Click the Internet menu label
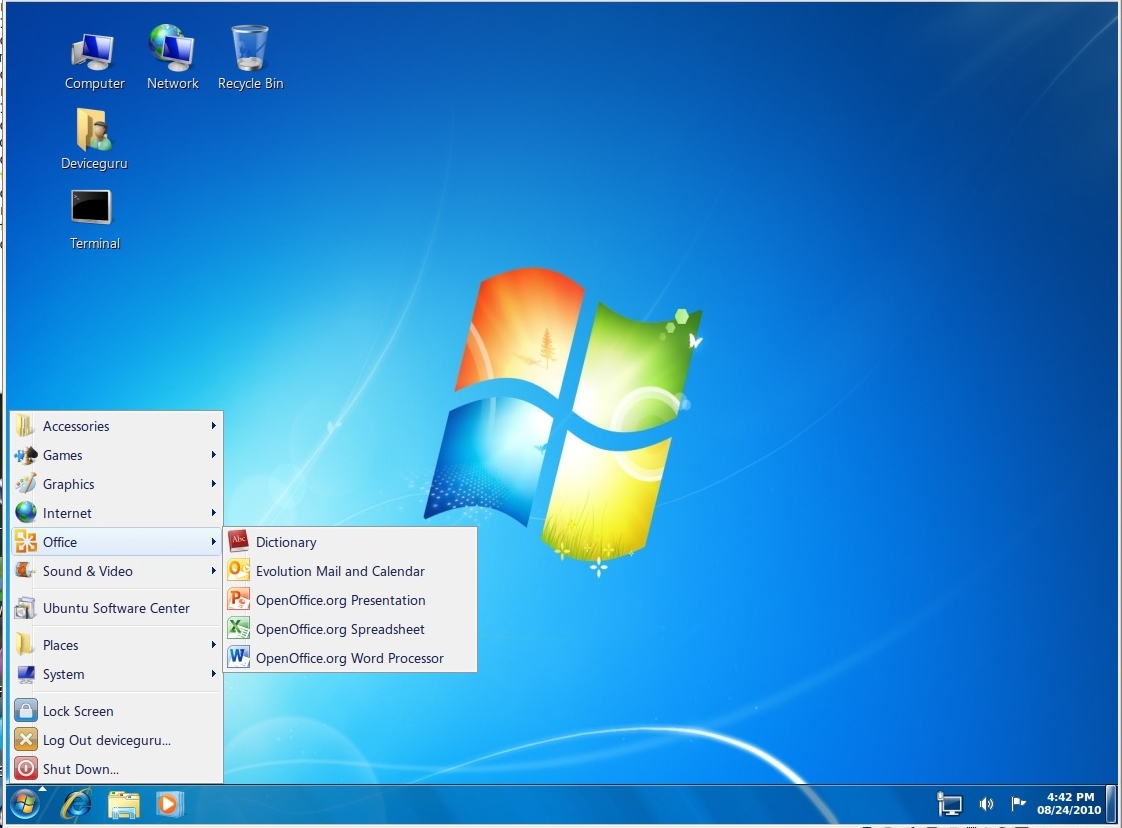Screen dimensions: 1122x828 [x=67, y=513]
